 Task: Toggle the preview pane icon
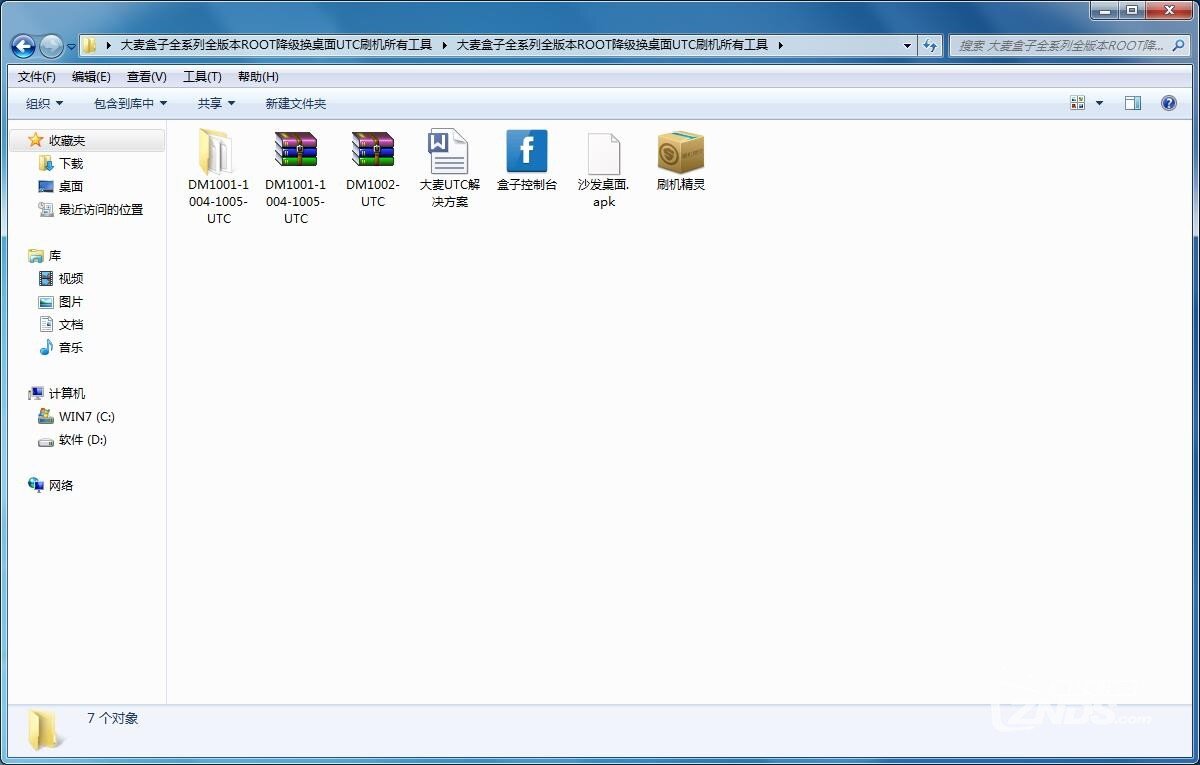(x=1133, y=103)
